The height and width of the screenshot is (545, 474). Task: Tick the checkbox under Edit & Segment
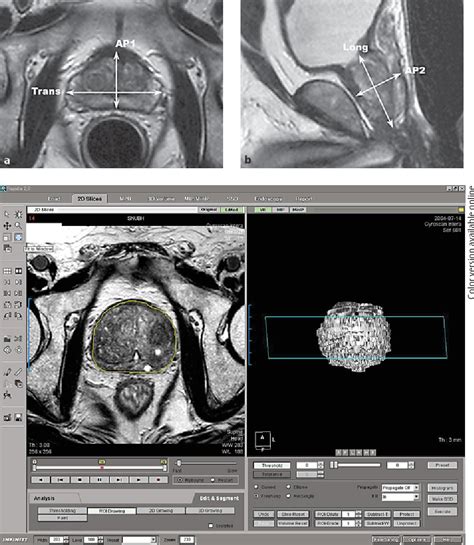(x=210, y=526)
